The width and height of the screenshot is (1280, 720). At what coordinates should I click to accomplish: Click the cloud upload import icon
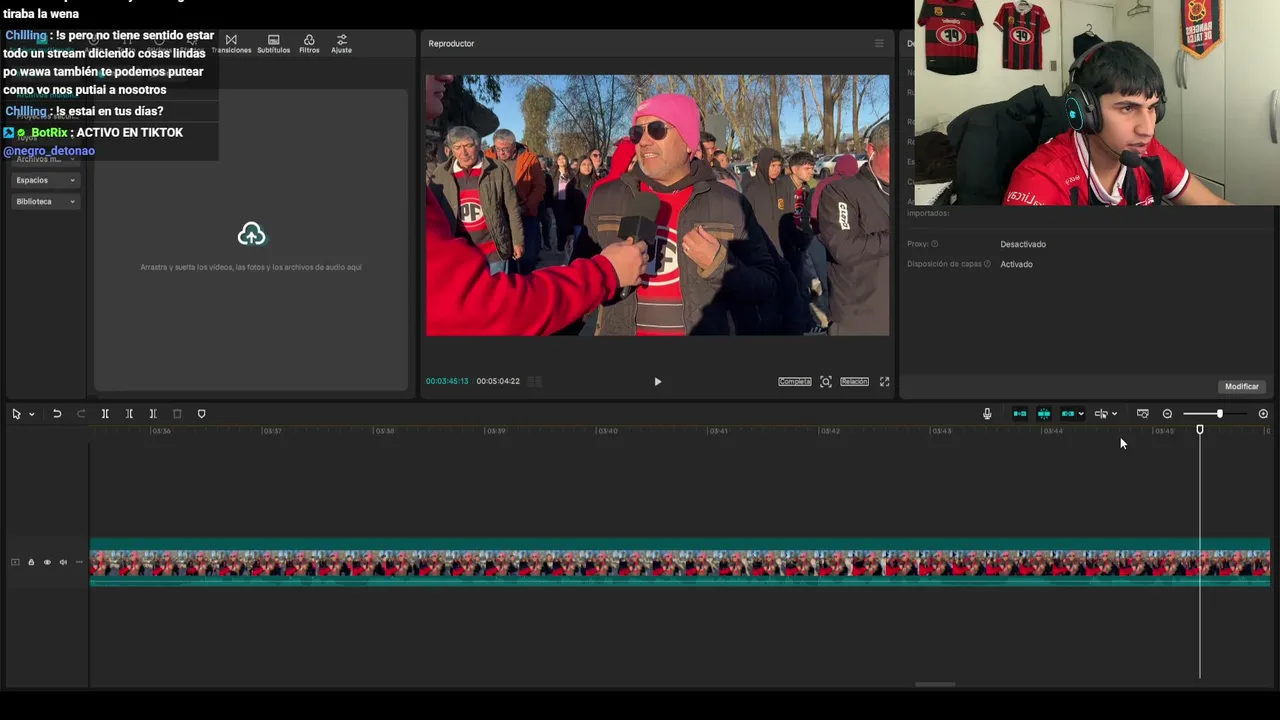pos(251,234)
